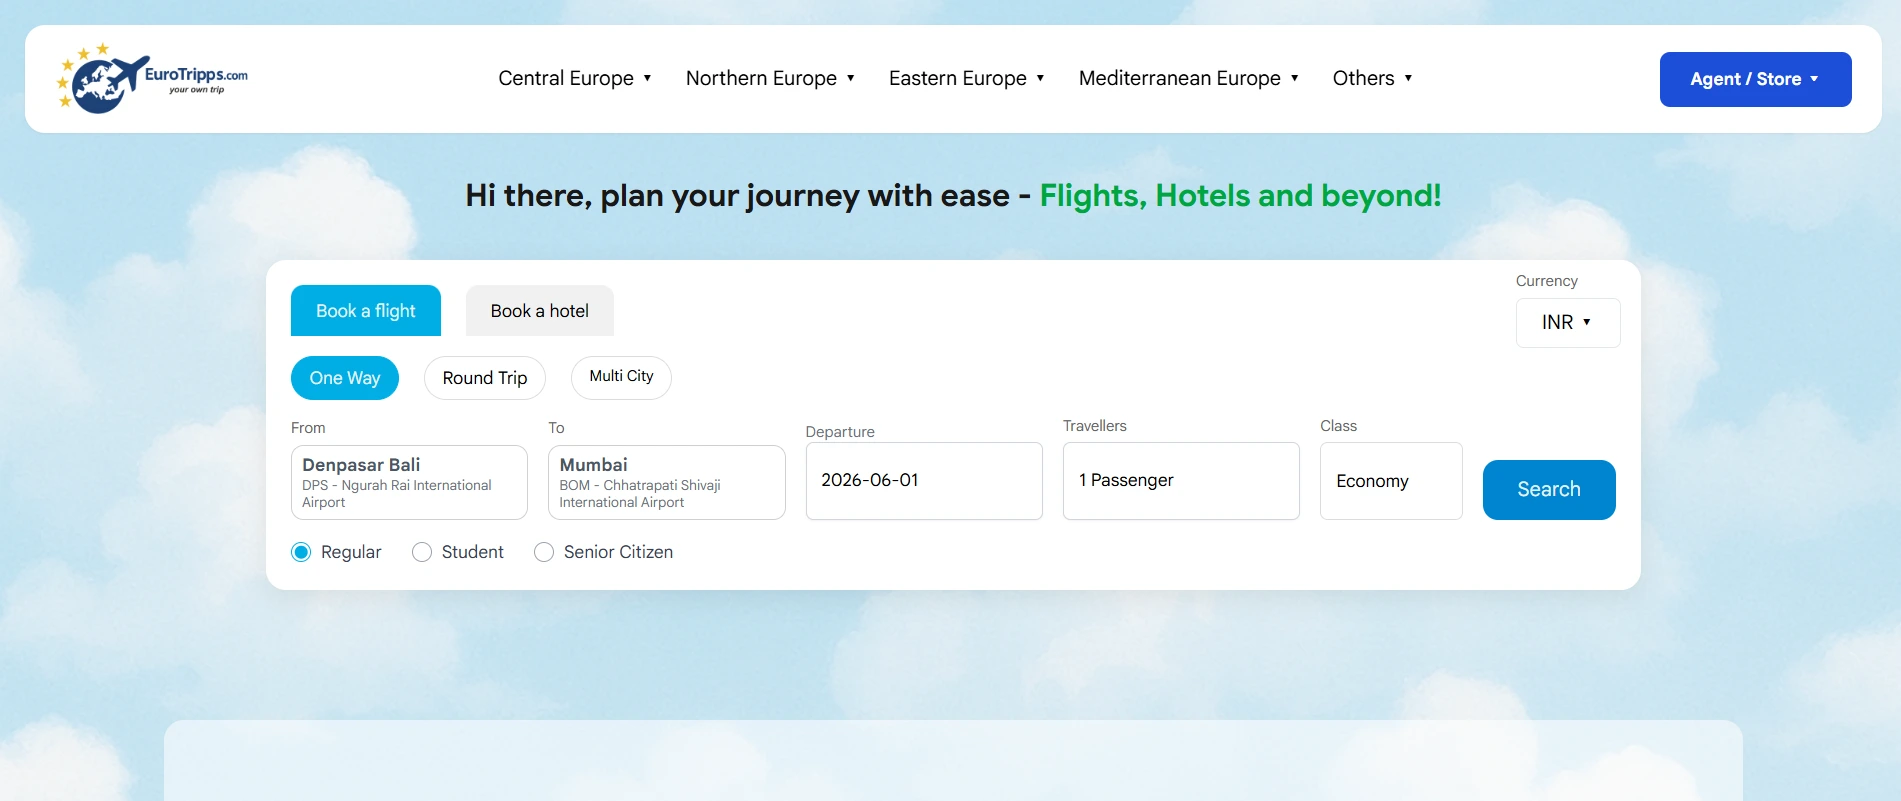1901x801 pixels.
Task: Open the Northern Europe dropdown
Action: (x=770, y=78)
